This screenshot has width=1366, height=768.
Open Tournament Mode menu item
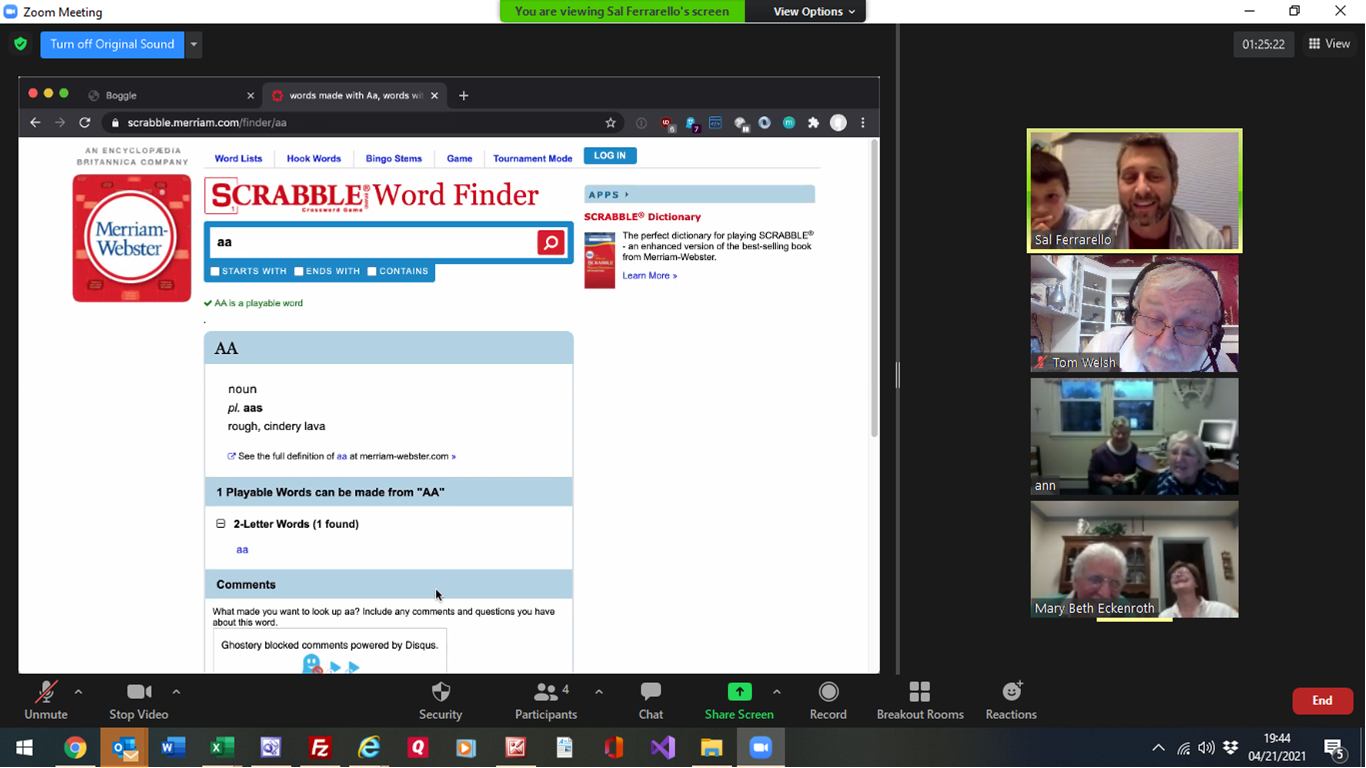(x=533, y=158)
